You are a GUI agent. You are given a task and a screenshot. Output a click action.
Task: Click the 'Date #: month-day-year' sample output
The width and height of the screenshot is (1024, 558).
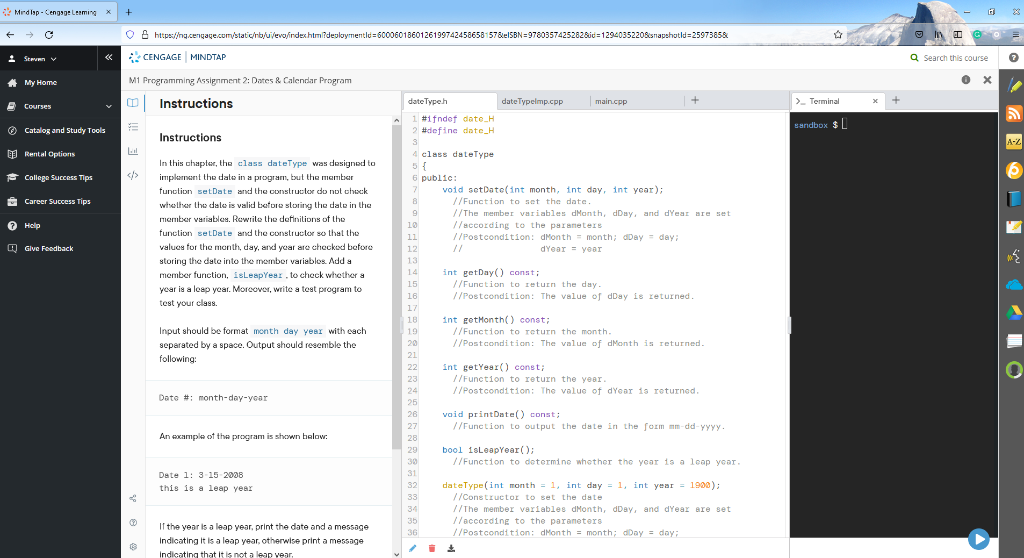pos(213,397)
